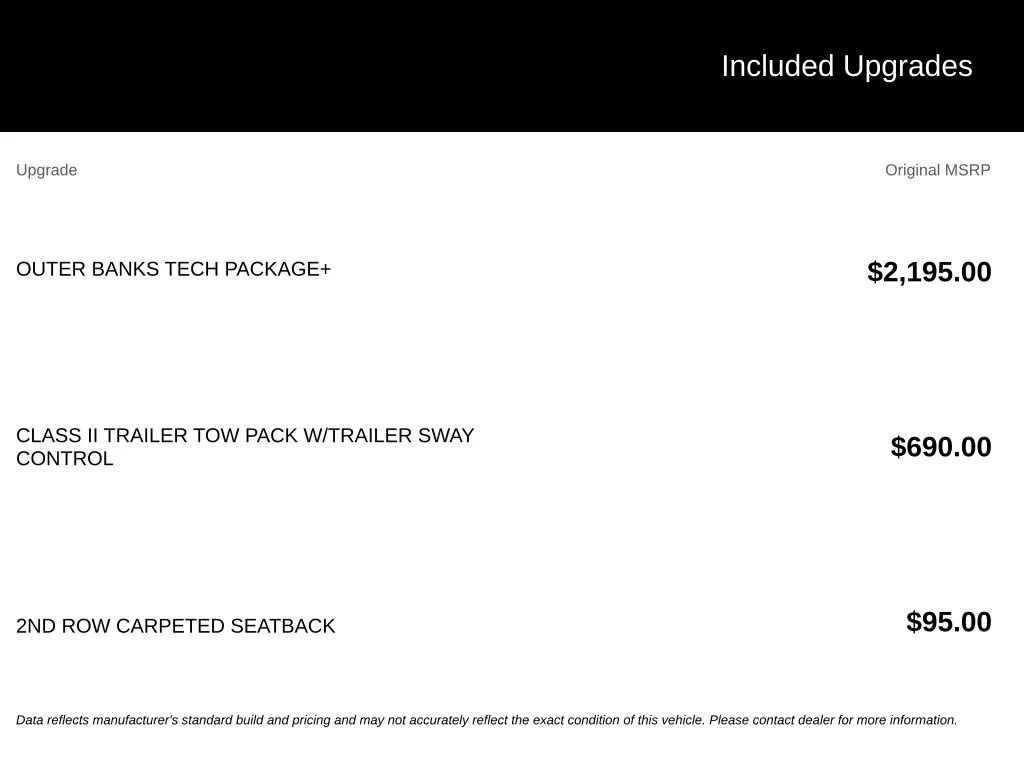Open the CLASS II TRAILER TOW PACK upgrade
The image size is (1024, 768).
(245, 447)
